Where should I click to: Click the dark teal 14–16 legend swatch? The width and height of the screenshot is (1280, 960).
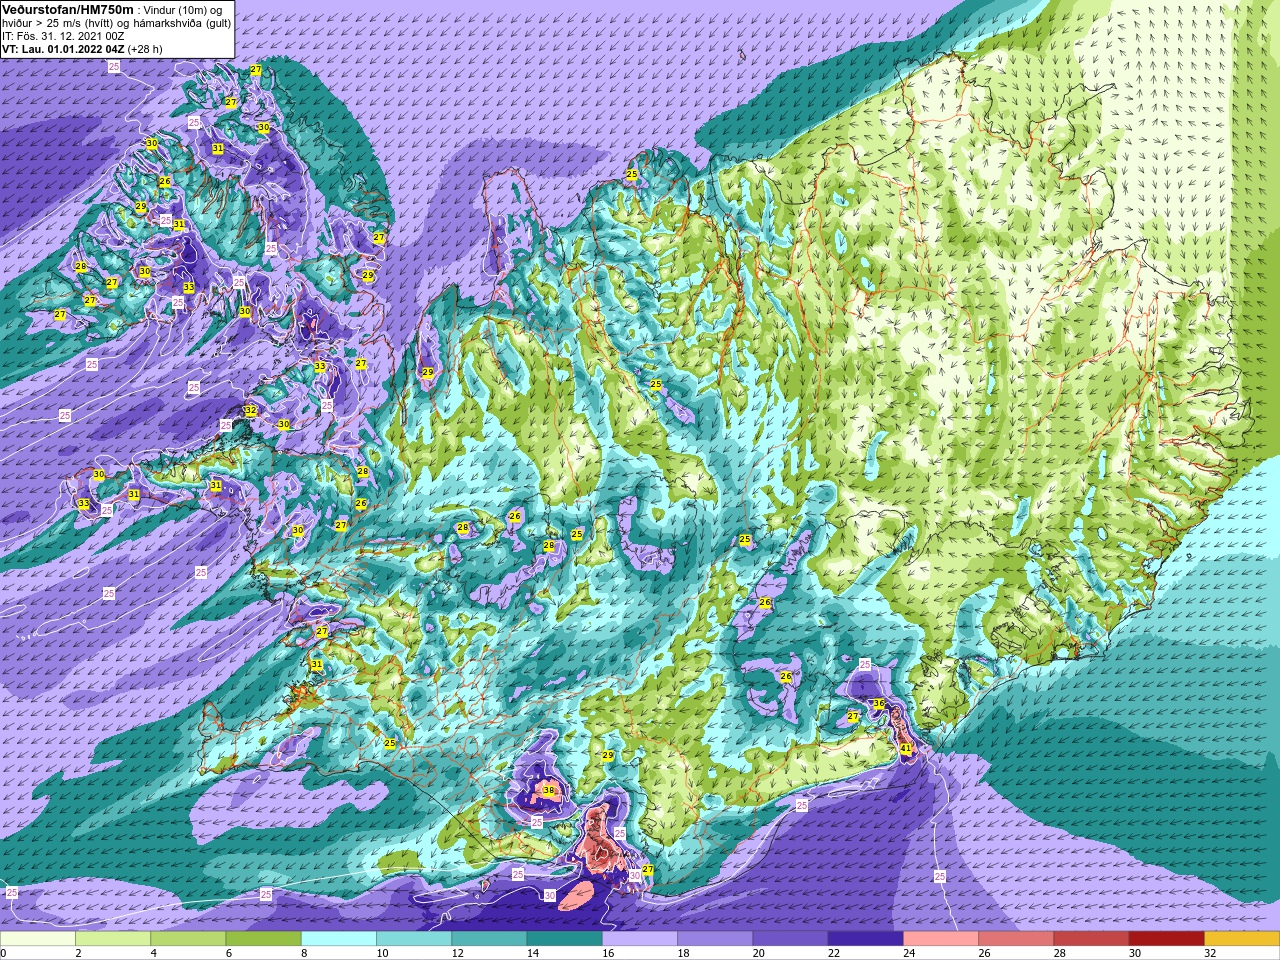coord(565,939)
